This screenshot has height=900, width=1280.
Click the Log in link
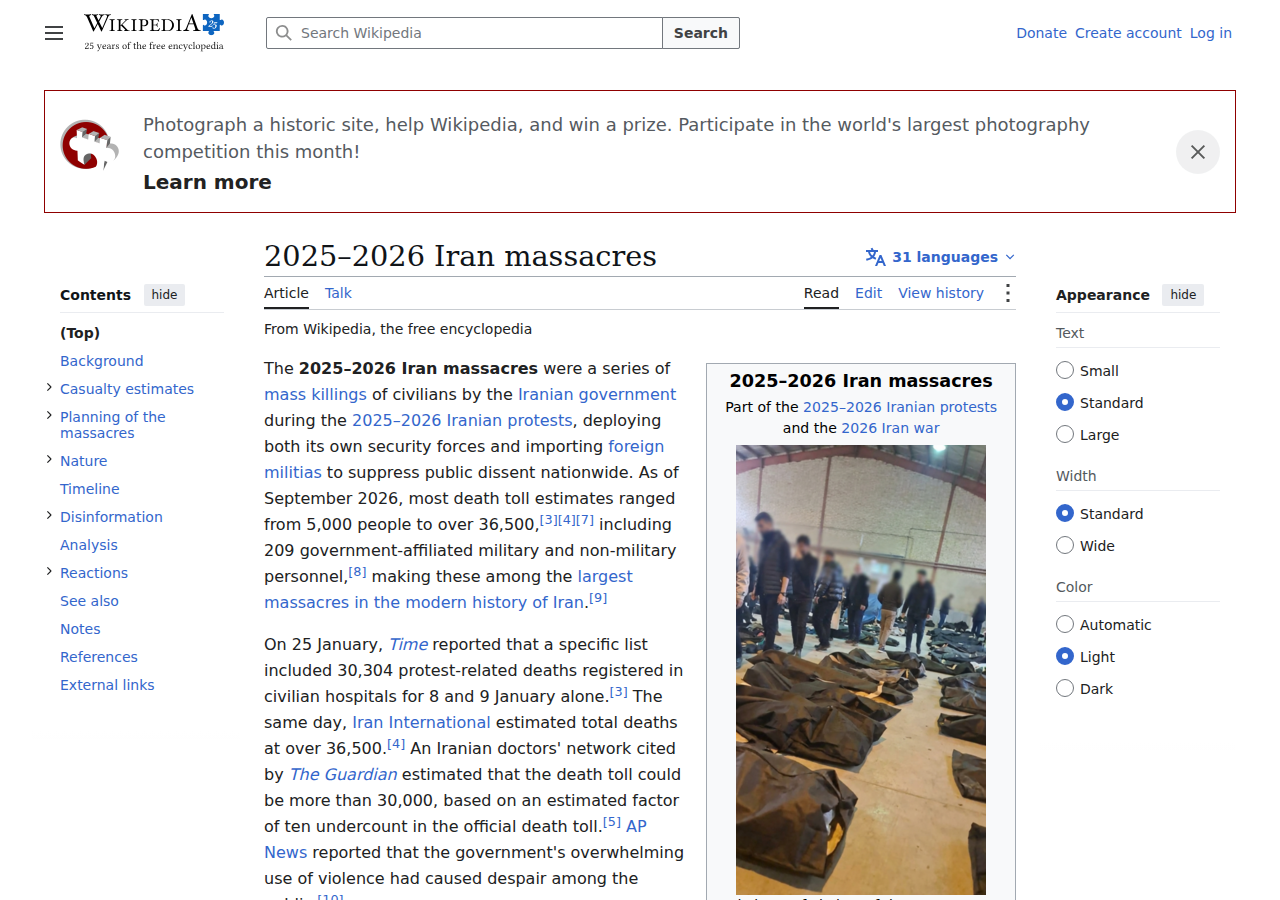(x=1210, y=33)
